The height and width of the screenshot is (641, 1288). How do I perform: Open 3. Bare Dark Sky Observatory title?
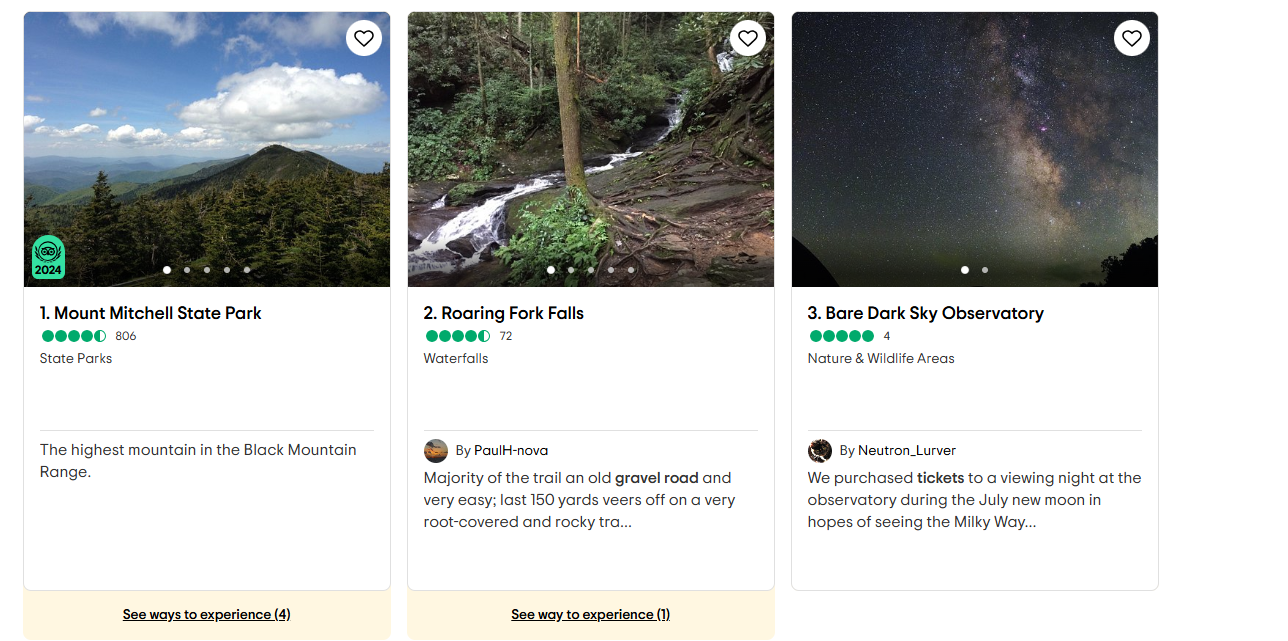pos(926,313)
